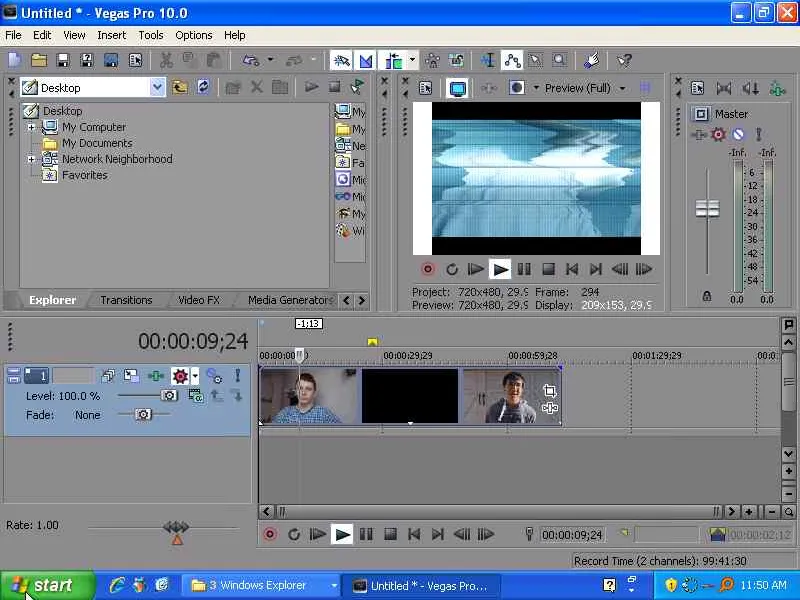Image resolution: width=800 pixels, height=600 pixels.
Task: Open the File menu
Action: point(13,35)
